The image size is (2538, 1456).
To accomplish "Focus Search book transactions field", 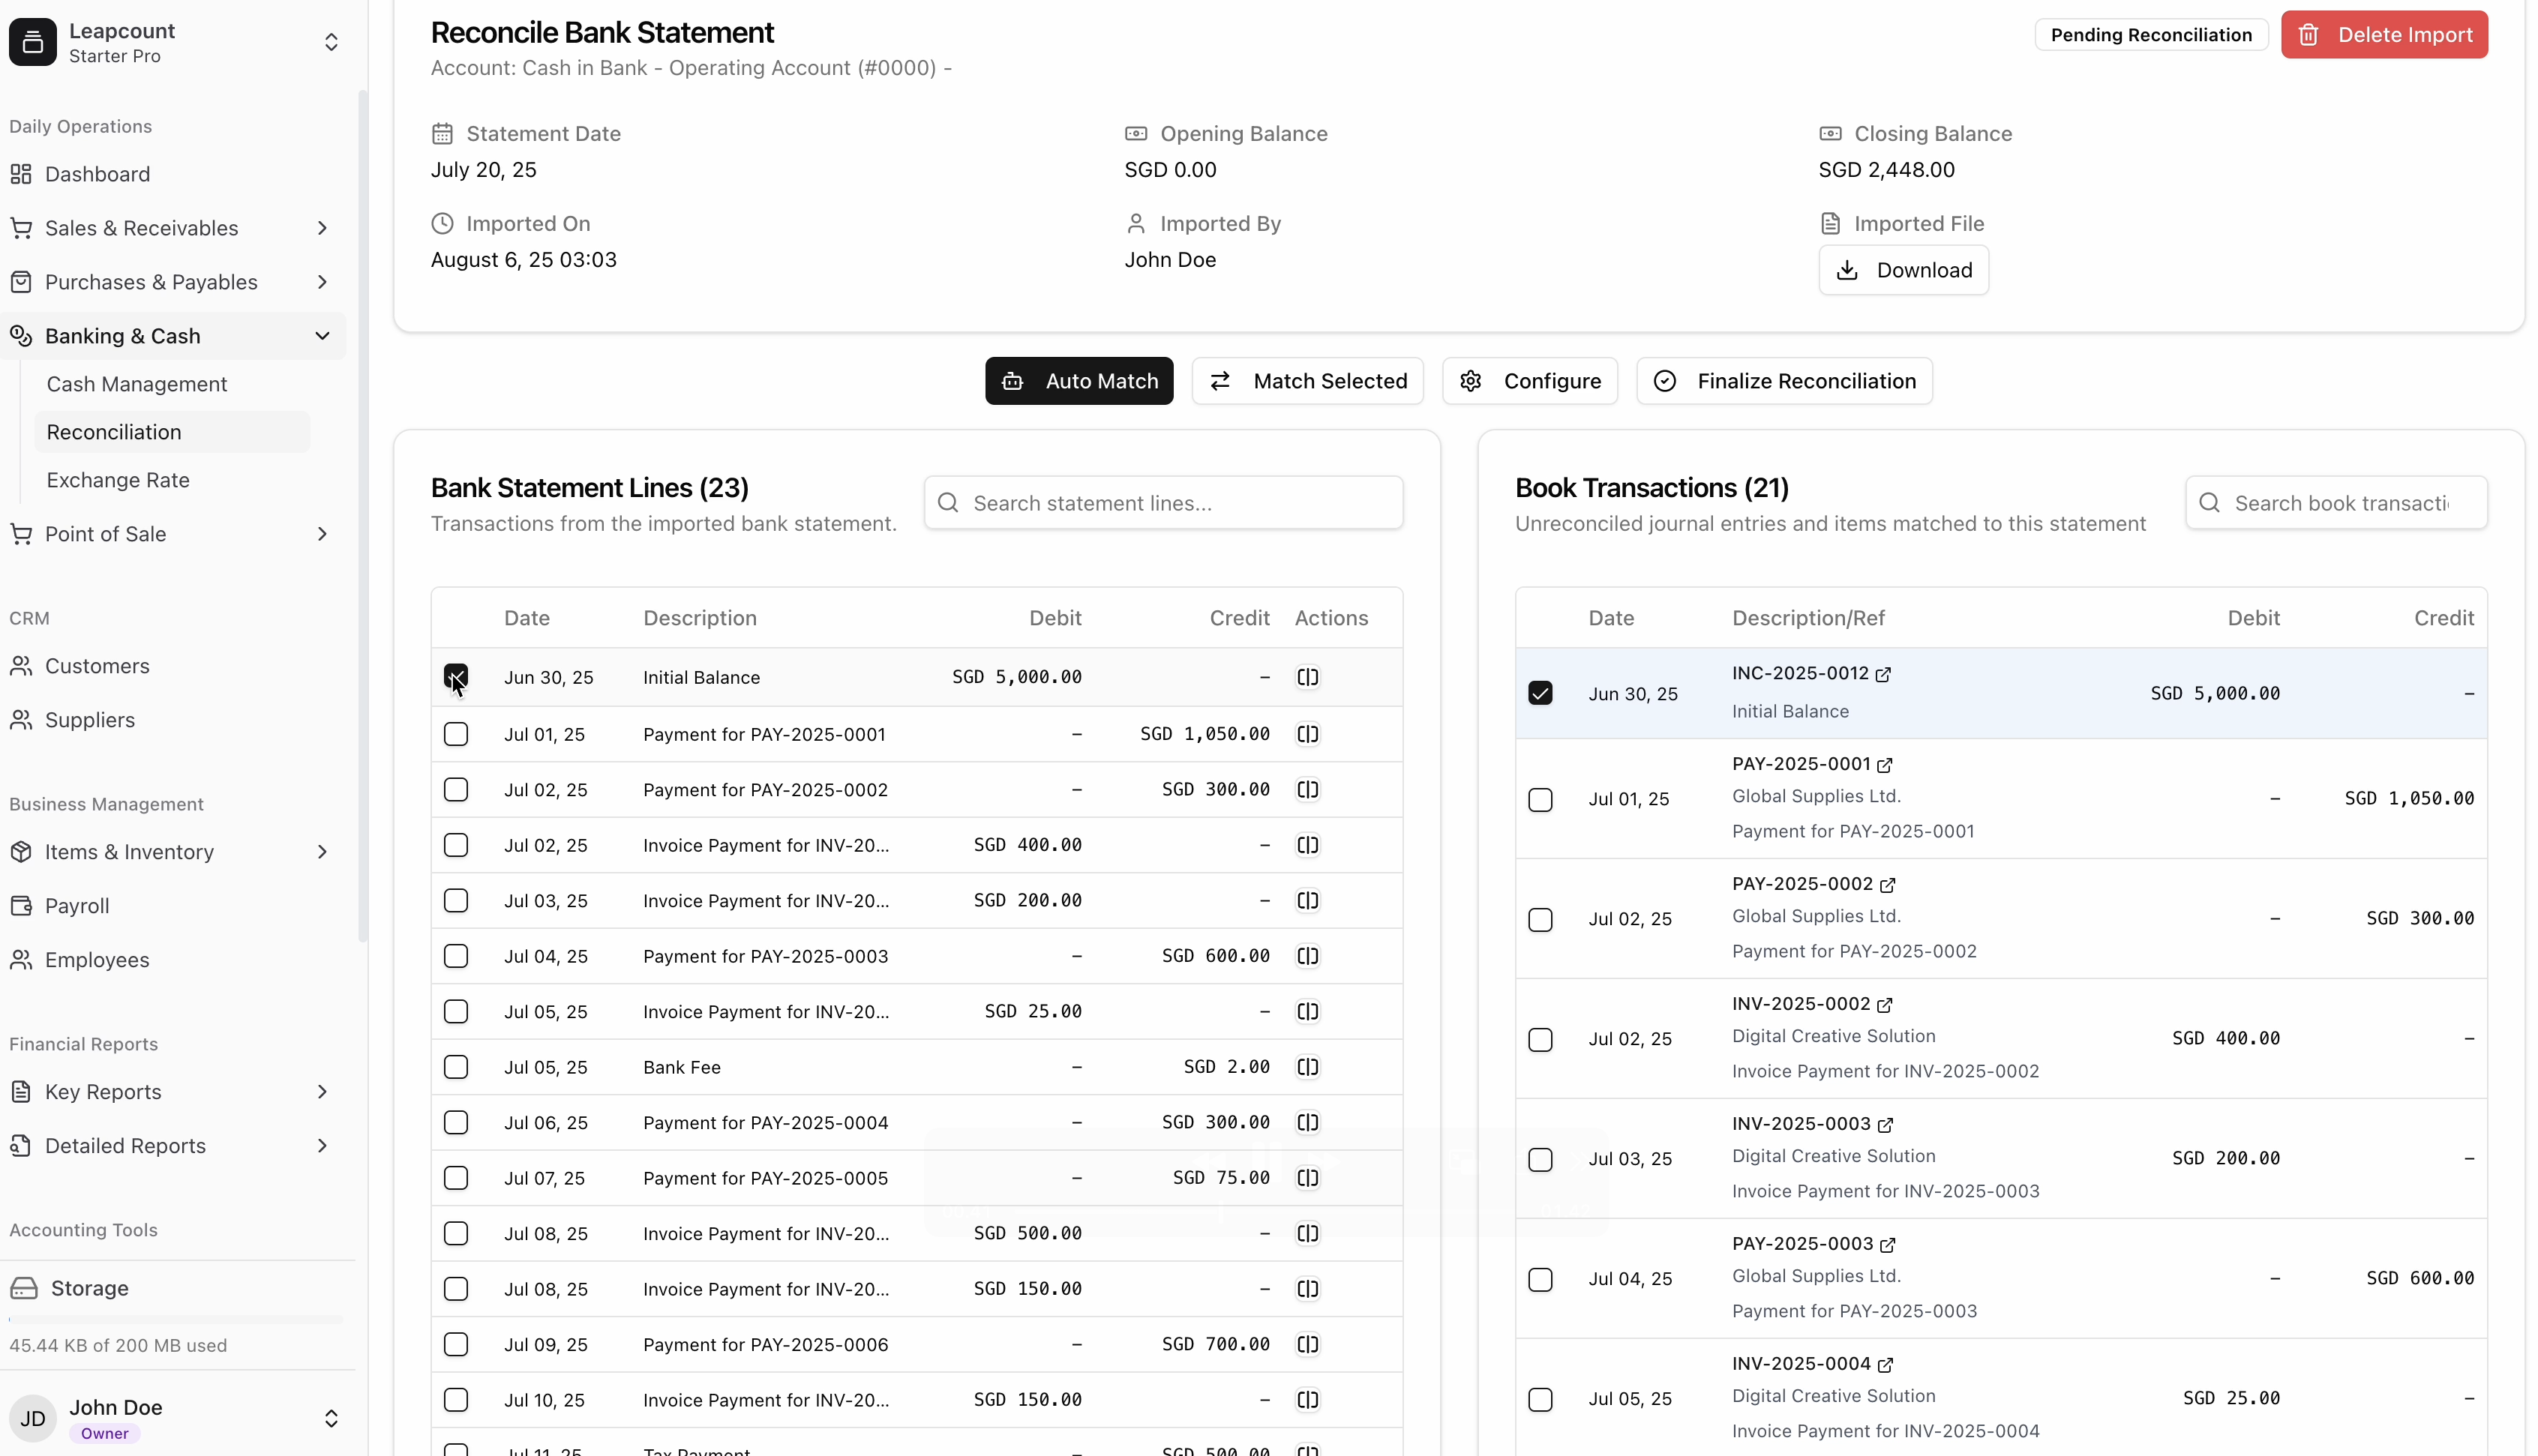I will pos(2336,503).
